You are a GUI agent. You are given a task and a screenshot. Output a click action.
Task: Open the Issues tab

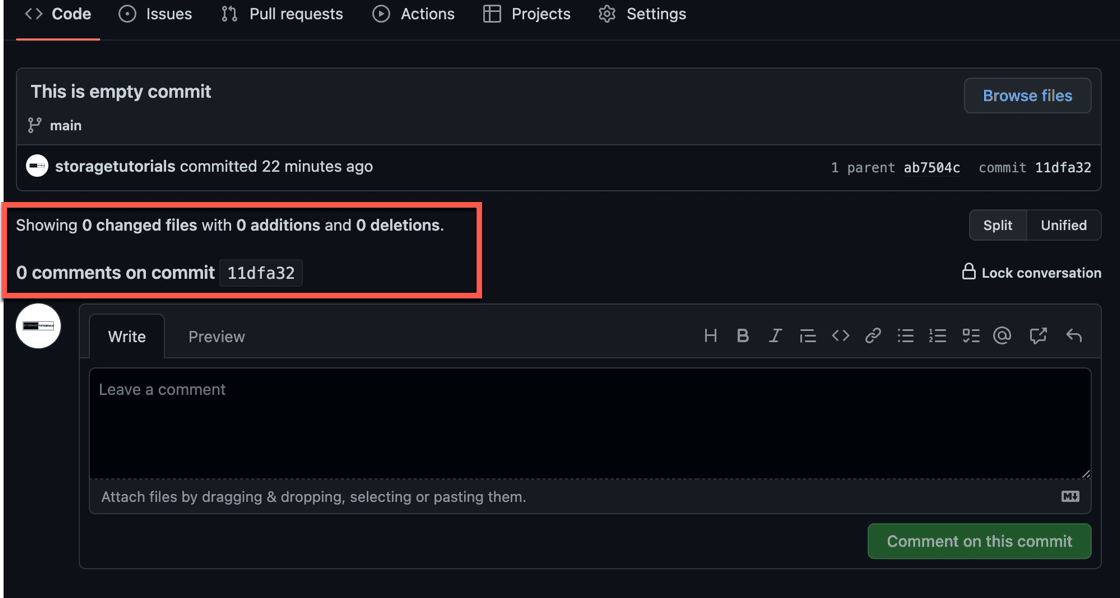(x=155, y=14)
